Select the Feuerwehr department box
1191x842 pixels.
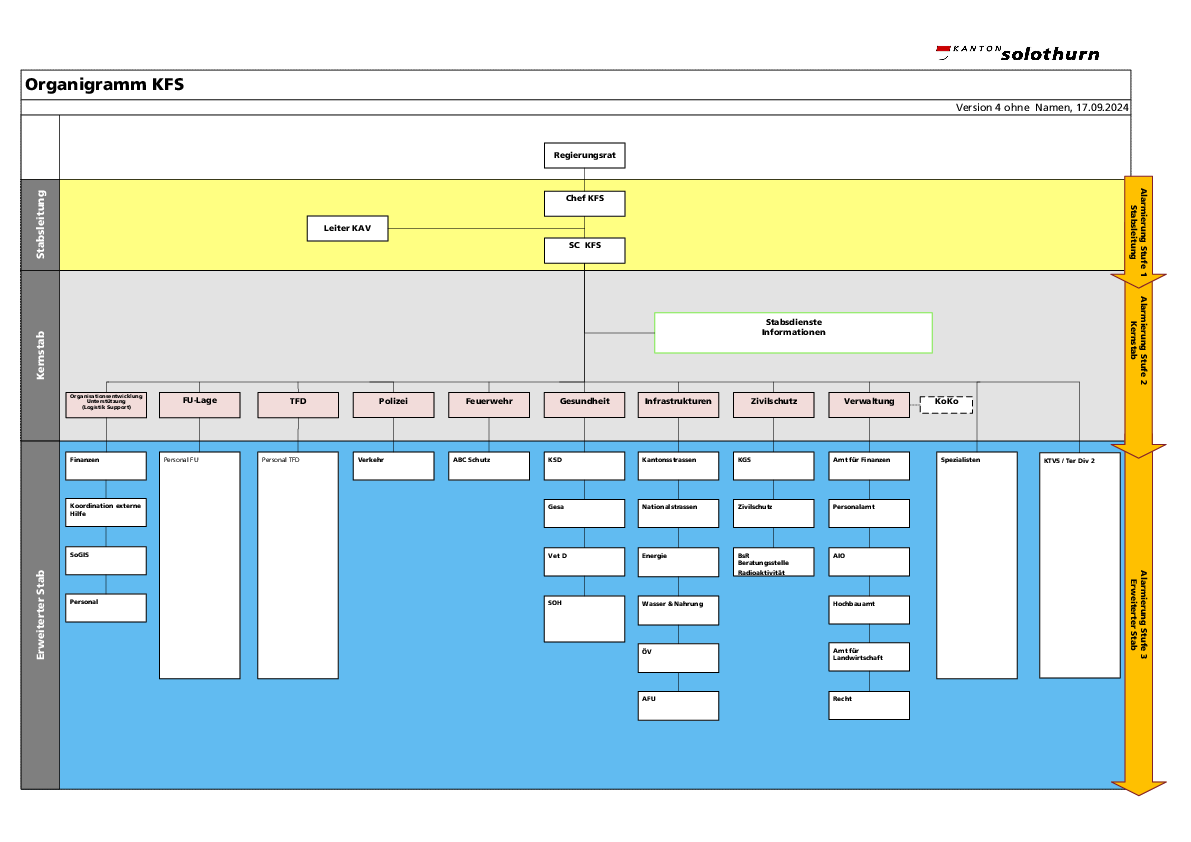coord(489,404)
